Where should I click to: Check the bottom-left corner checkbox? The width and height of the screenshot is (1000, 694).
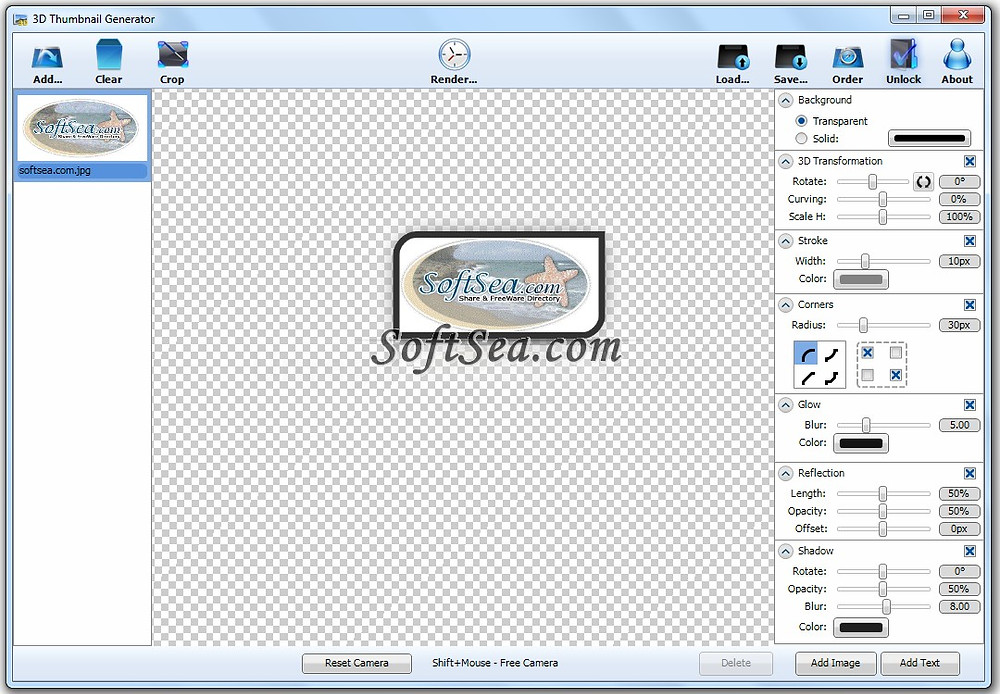click(867, 375)
